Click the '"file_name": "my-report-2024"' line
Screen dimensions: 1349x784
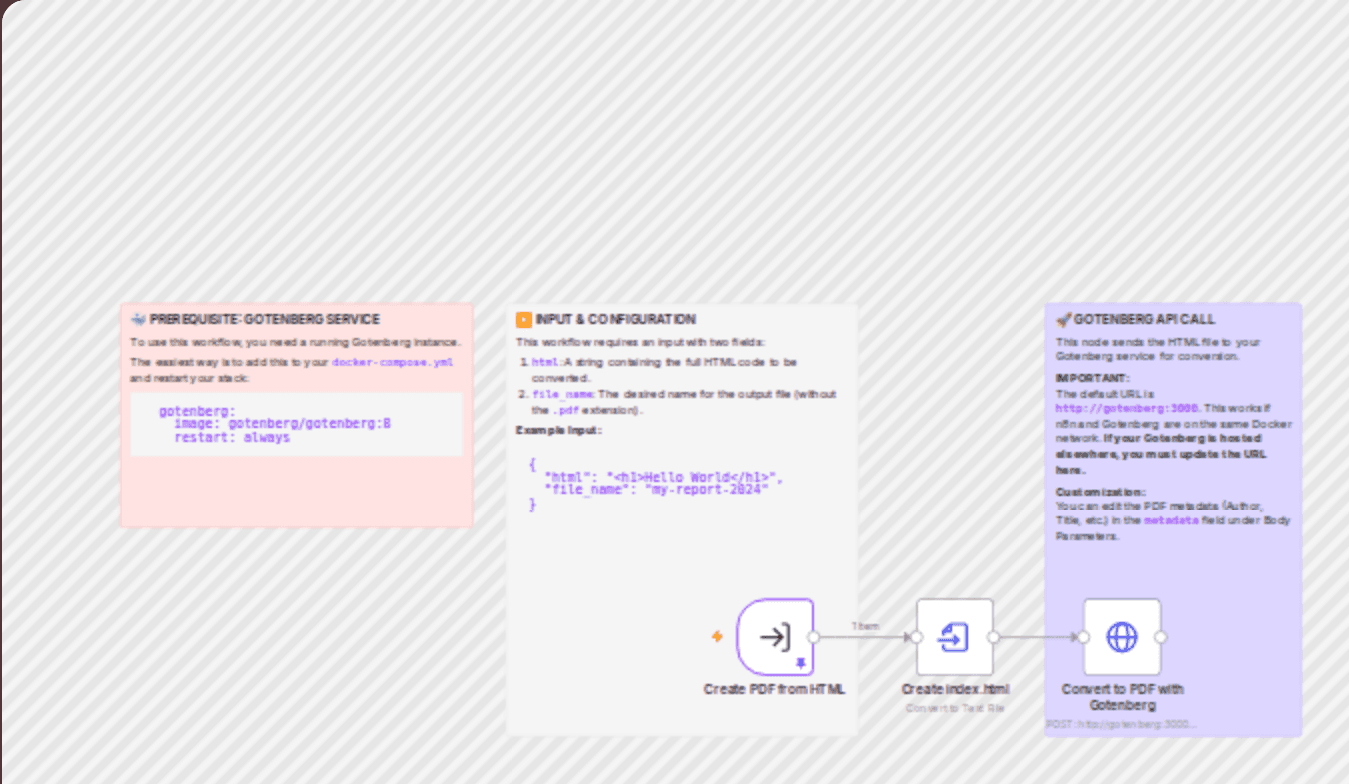(656, 490)
